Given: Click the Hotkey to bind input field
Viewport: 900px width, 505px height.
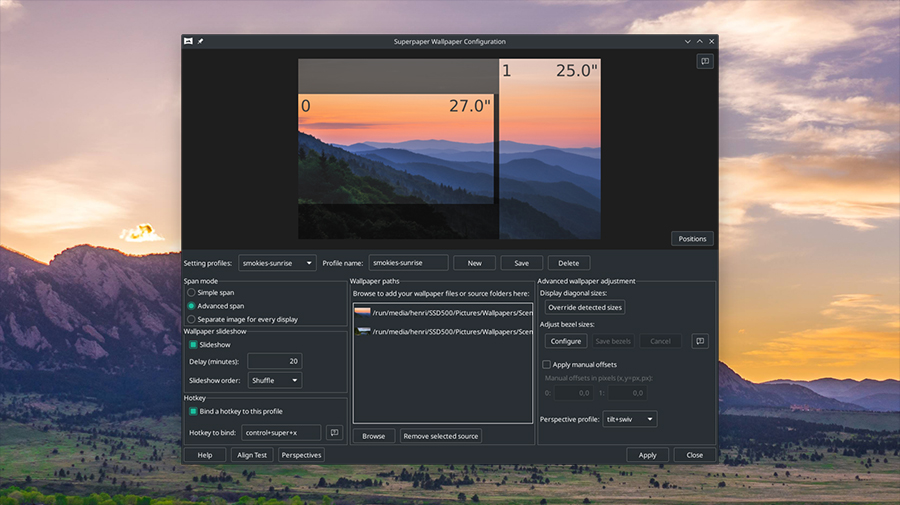Looking at the screenshot, I should point(281,432).
